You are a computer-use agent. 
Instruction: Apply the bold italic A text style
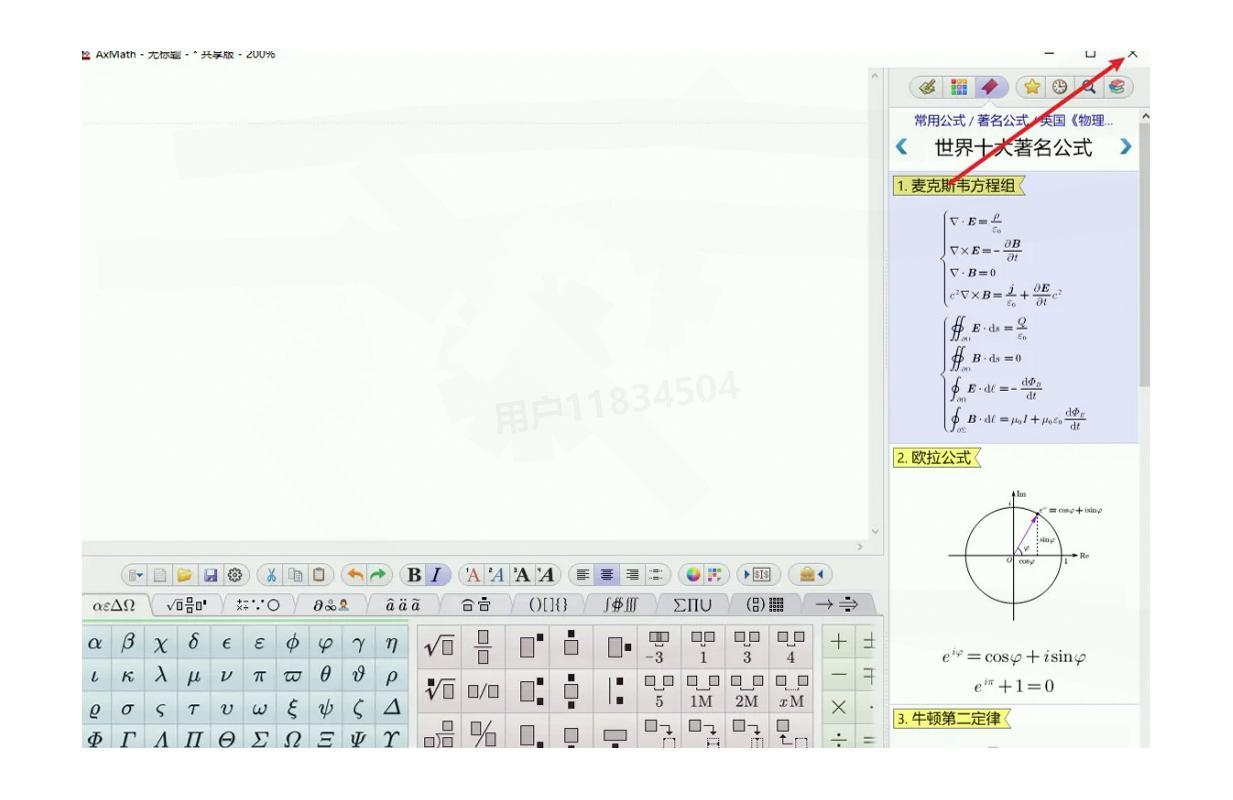[x=546, y=575]
